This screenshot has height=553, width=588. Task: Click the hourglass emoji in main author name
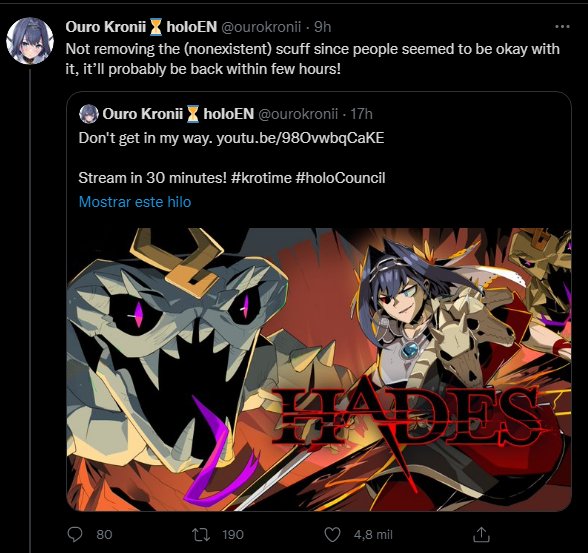[x=156, y=27]
